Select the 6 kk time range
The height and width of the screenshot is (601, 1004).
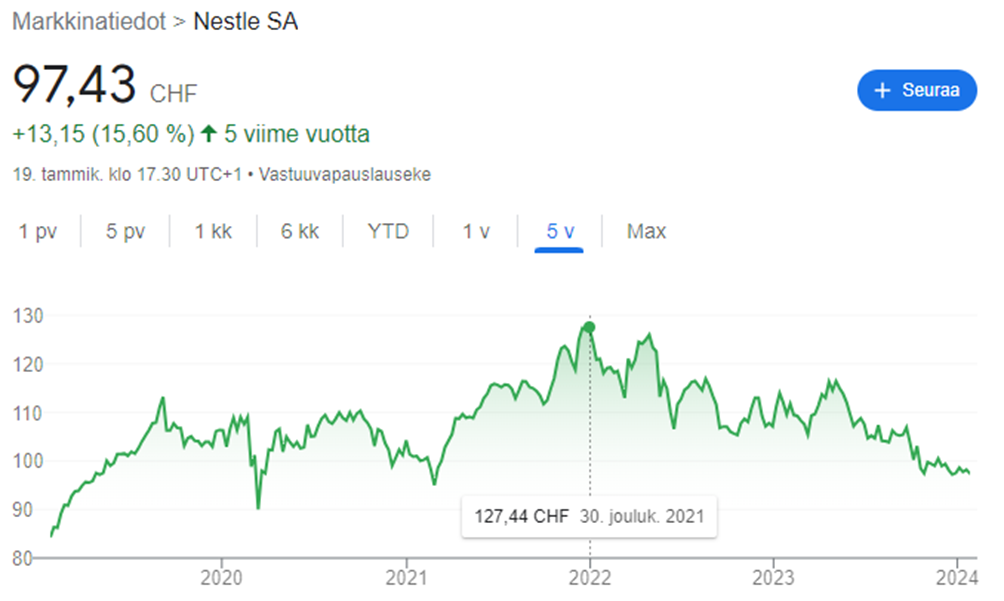(300, 232)
